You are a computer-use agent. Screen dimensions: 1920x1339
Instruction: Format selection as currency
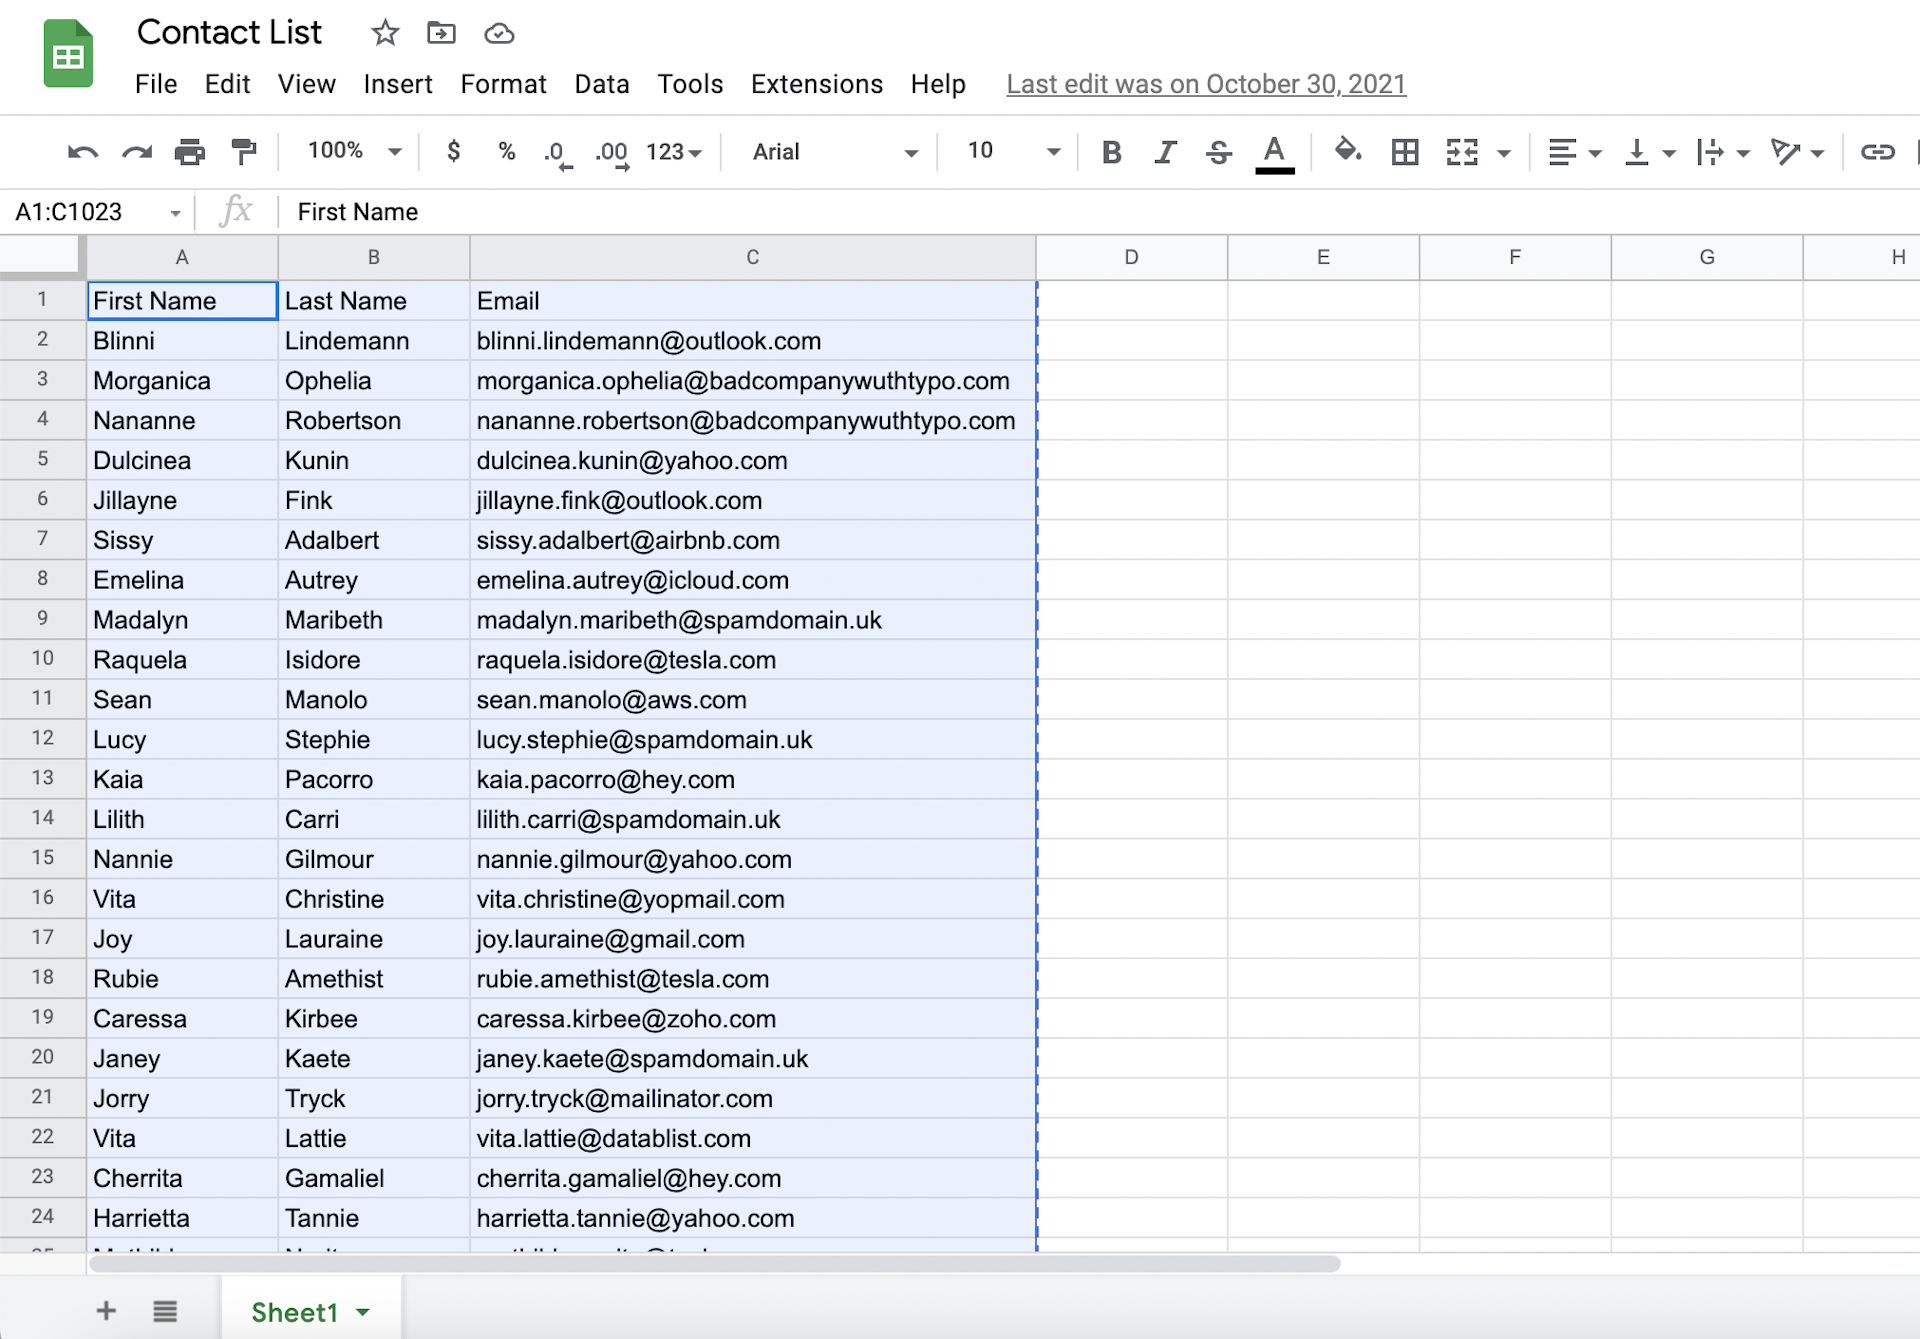pos(453,151)
